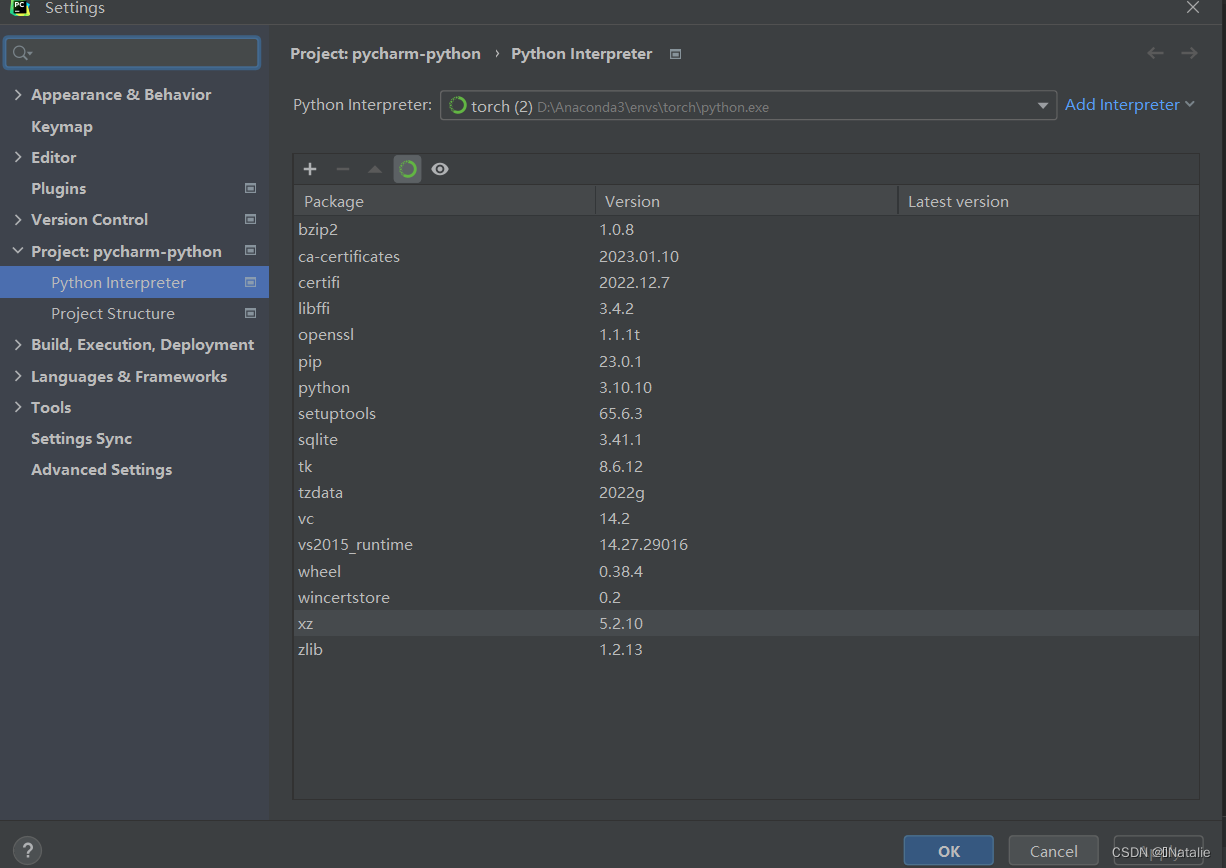This screenshot has width=1226, height=868.
Task: Select the vc package row
Action: pos(746,518)
